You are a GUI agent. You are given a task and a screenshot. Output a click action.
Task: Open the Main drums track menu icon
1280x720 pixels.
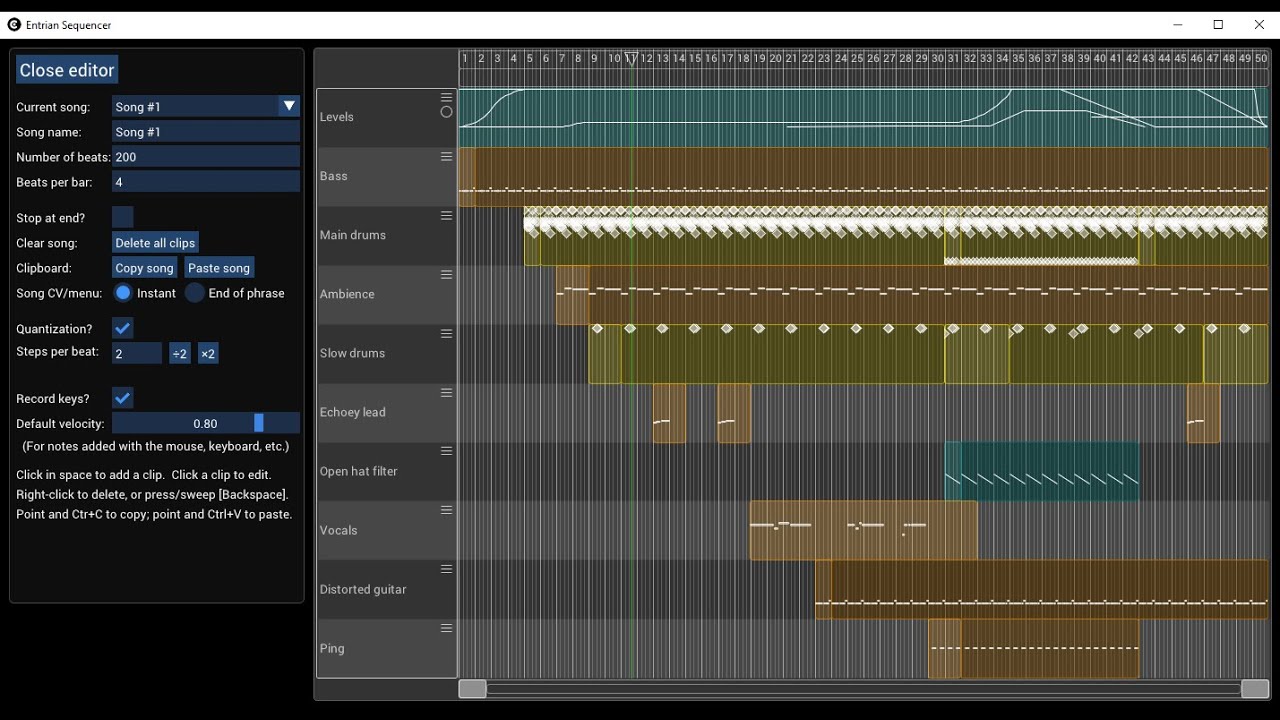446,216
